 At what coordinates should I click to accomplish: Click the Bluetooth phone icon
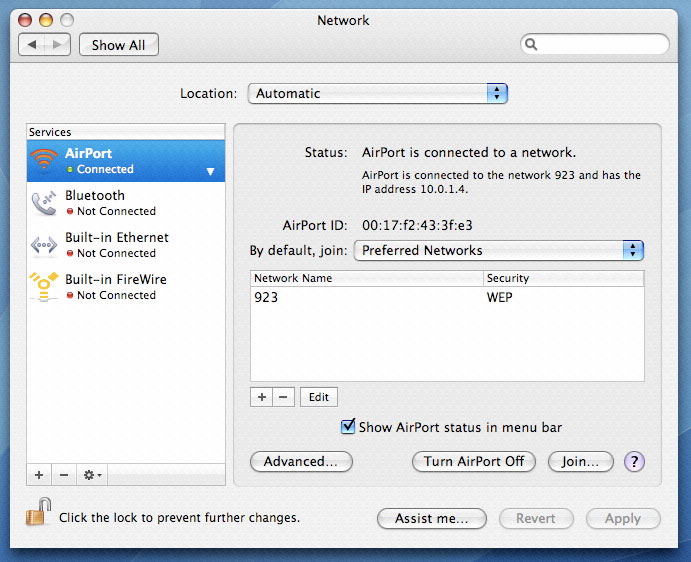[x=44, y=203]
